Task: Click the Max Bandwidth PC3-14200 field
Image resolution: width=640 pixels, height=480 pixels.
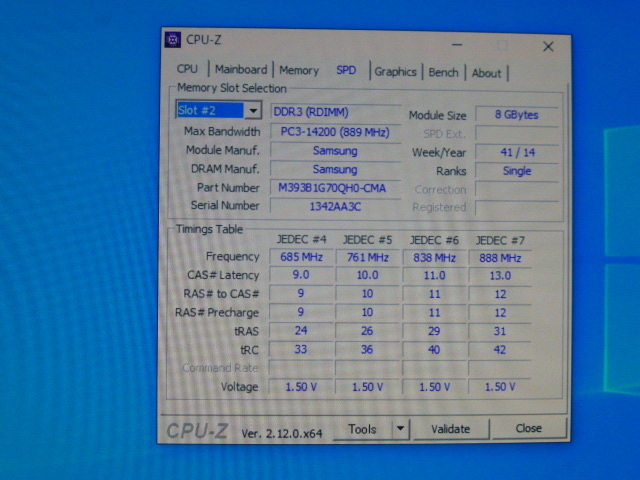Action: click(334, 131)
